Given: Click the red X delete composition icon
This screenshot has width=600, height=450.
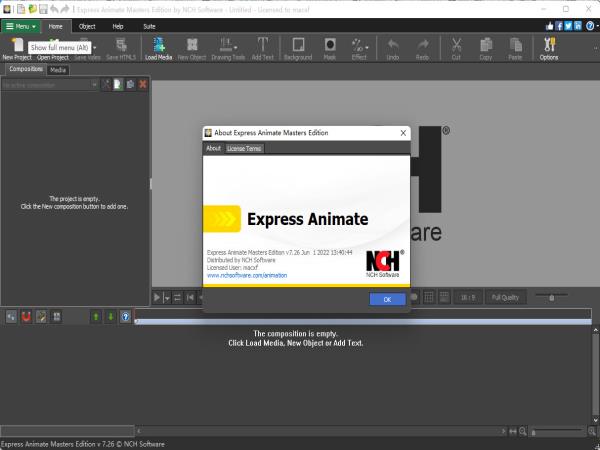Looking at the screenshot, I should tap(143, 84).
